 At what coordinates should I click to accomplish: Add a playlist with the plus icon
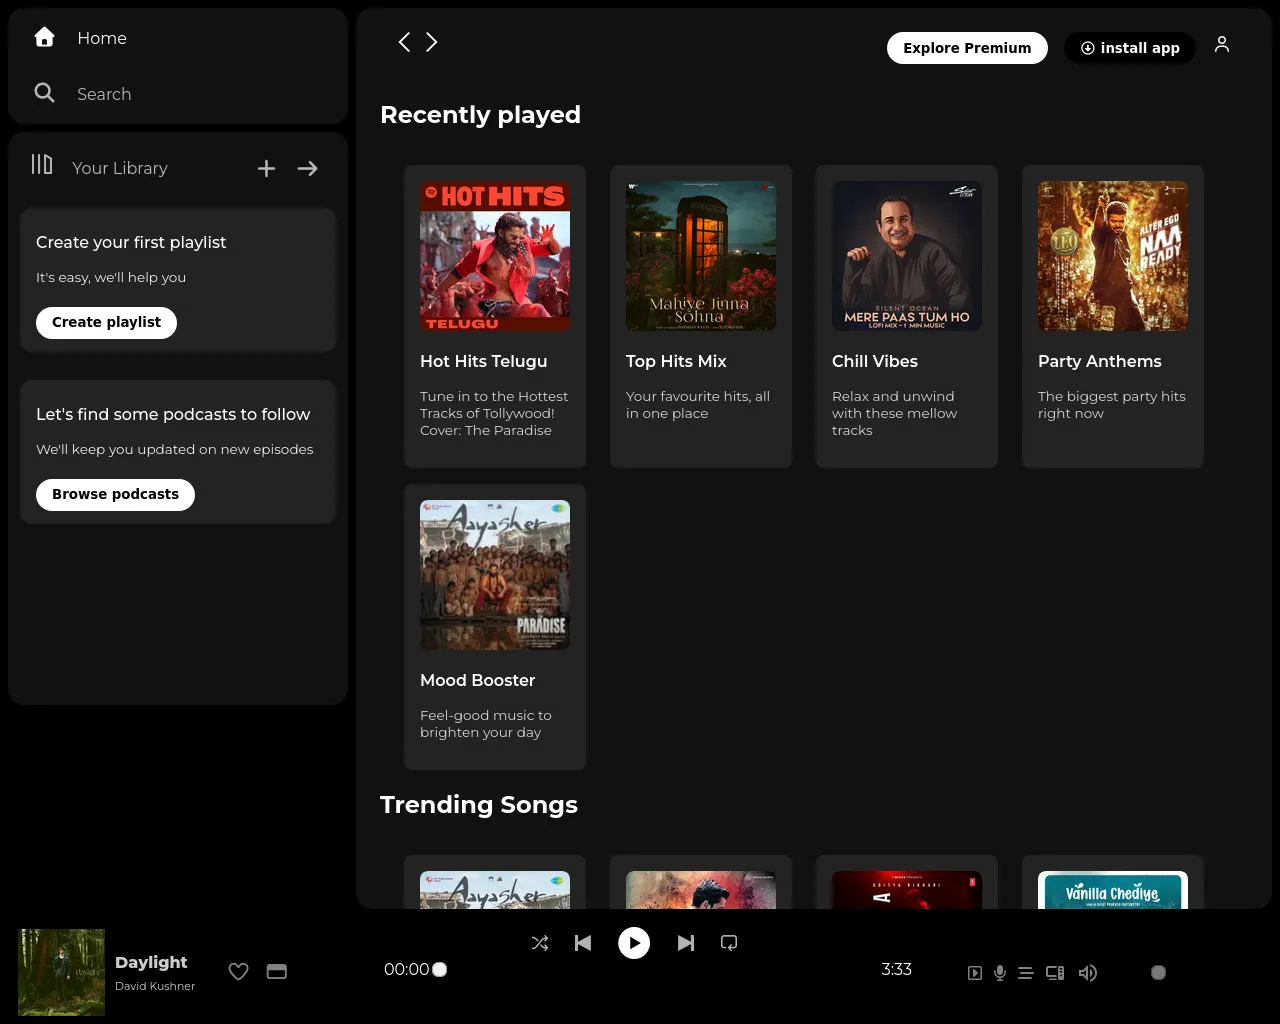266,169
